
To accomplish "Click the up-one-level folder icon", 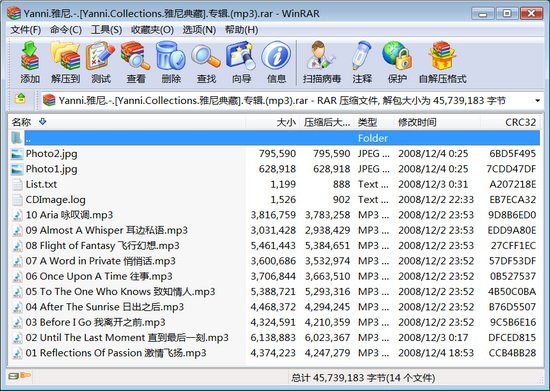I will (20, 99).
